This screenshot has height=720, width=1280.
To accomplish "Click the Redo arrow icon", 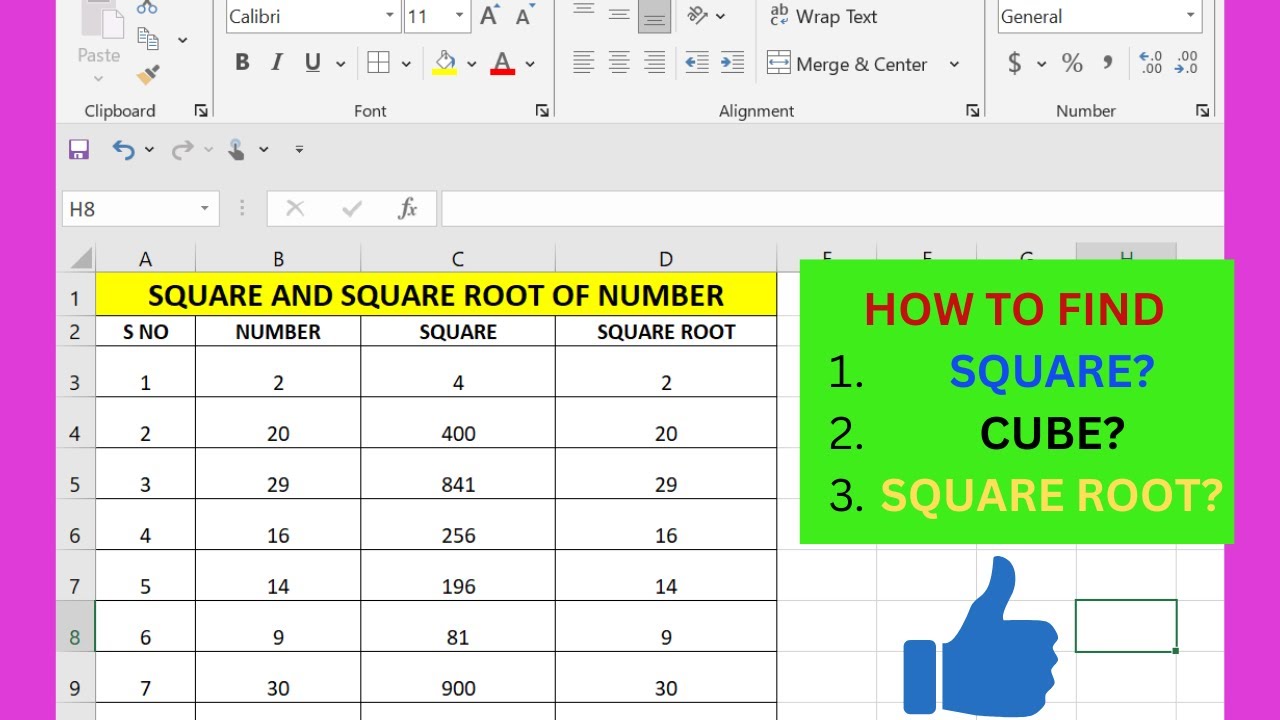I will (x=182, y=150).
